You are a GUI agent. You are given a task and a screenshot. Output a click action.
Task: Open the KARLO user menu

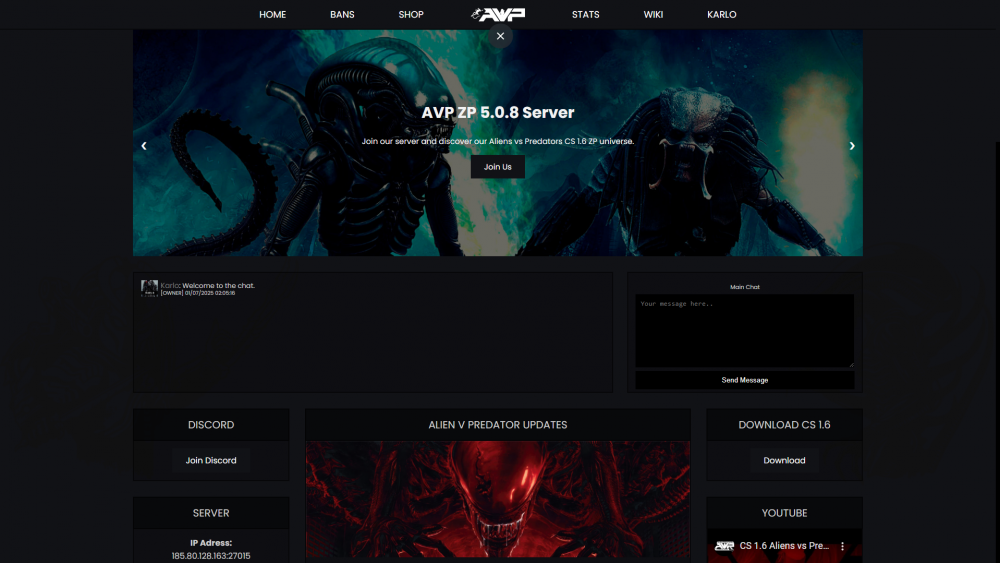(x=721, y=15)
